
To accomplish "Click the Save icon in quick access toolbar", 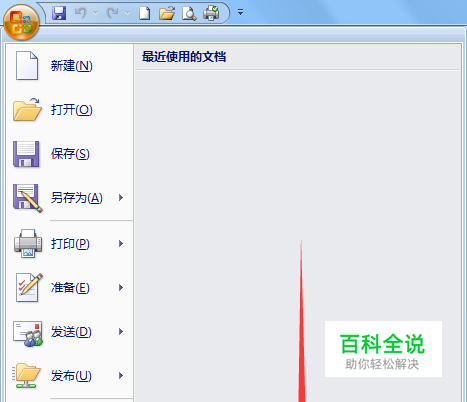I will click(59, 13).
